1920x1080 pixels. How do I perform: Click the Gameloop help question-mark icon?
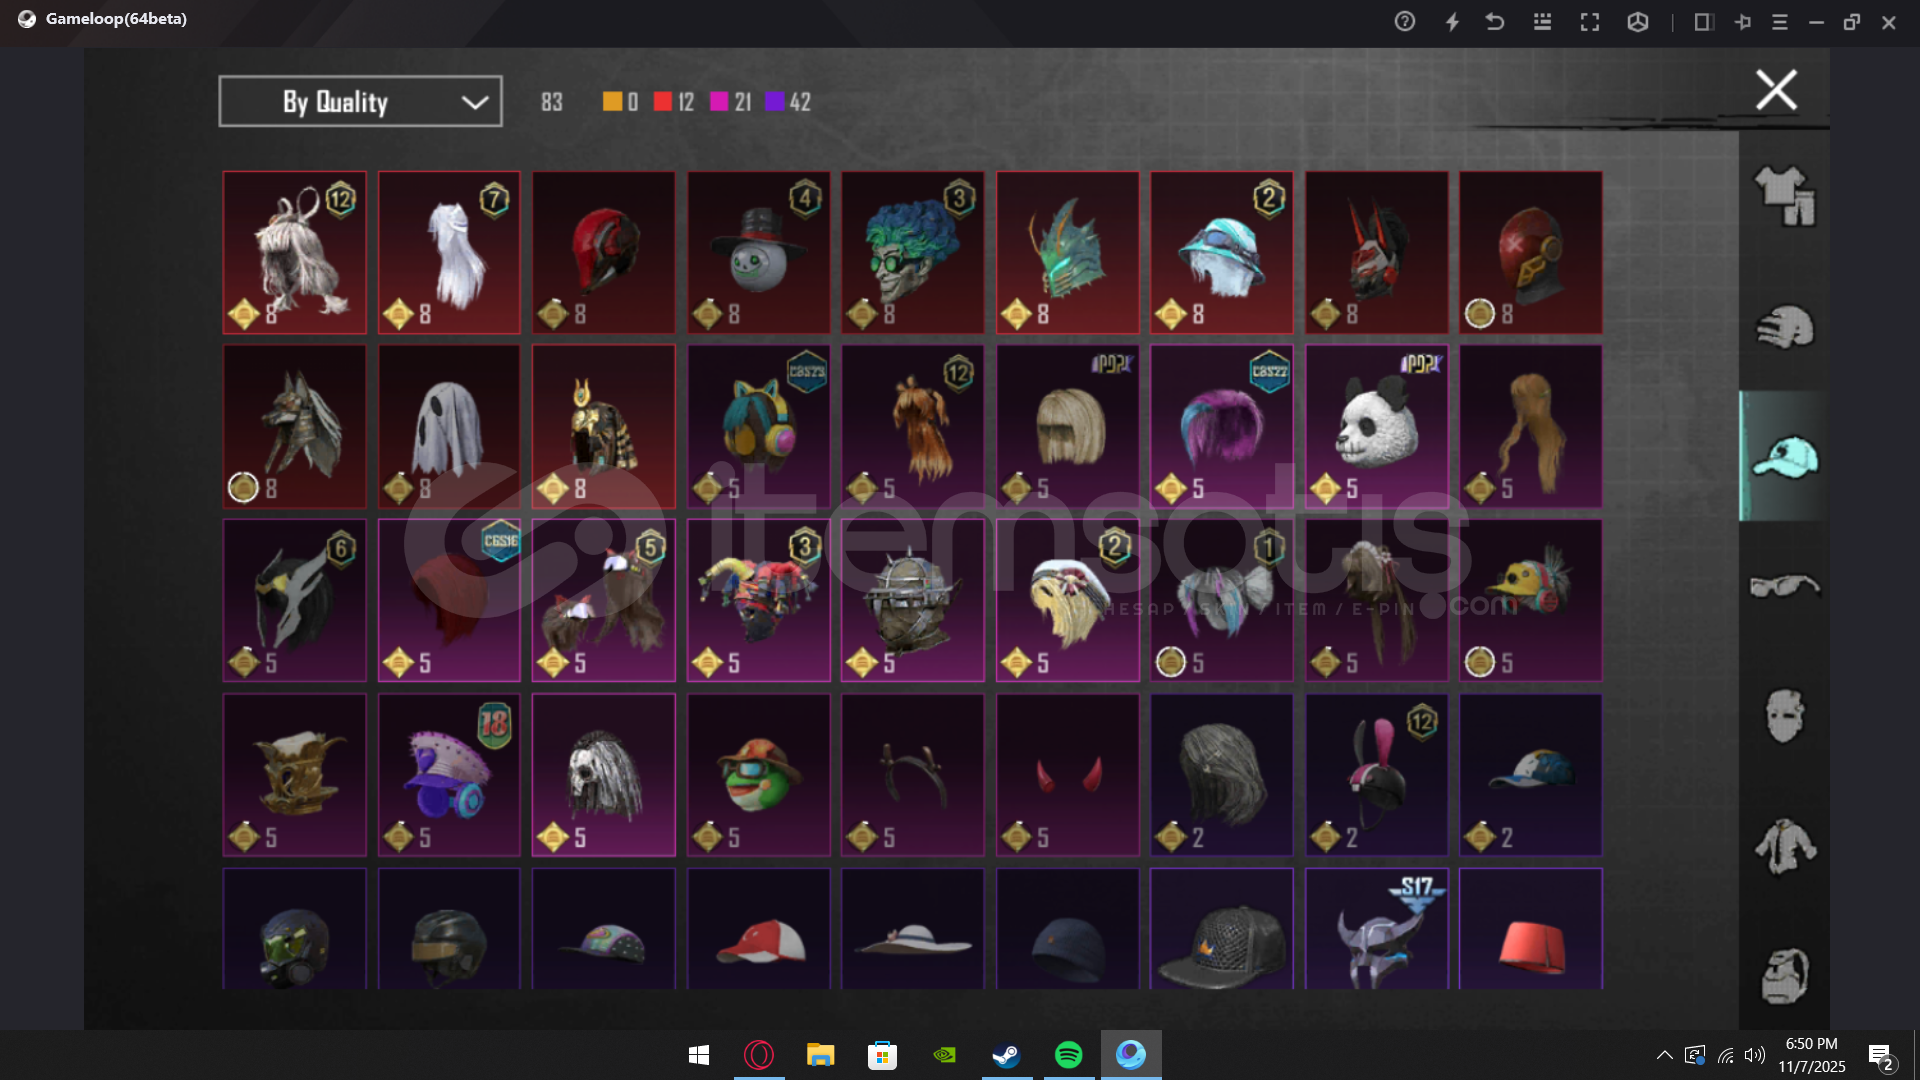pyautogui.click(x=1405, y=22)
